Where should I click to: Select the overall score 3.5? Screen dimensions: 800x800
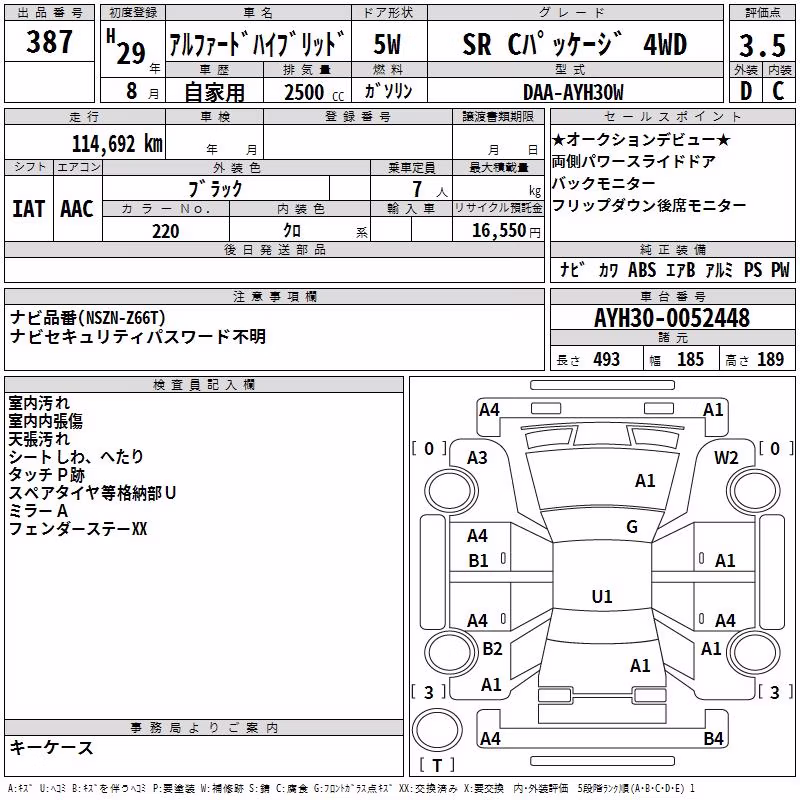[x=762, y=45]
